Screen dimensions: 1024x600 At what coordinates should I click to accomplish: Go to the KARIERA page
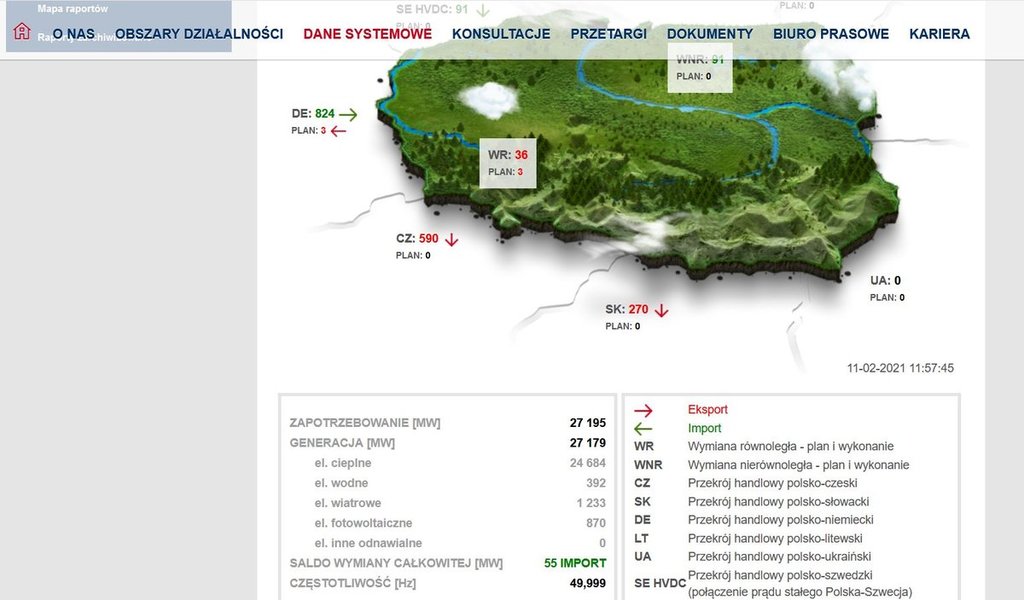[x=939, y=34]
